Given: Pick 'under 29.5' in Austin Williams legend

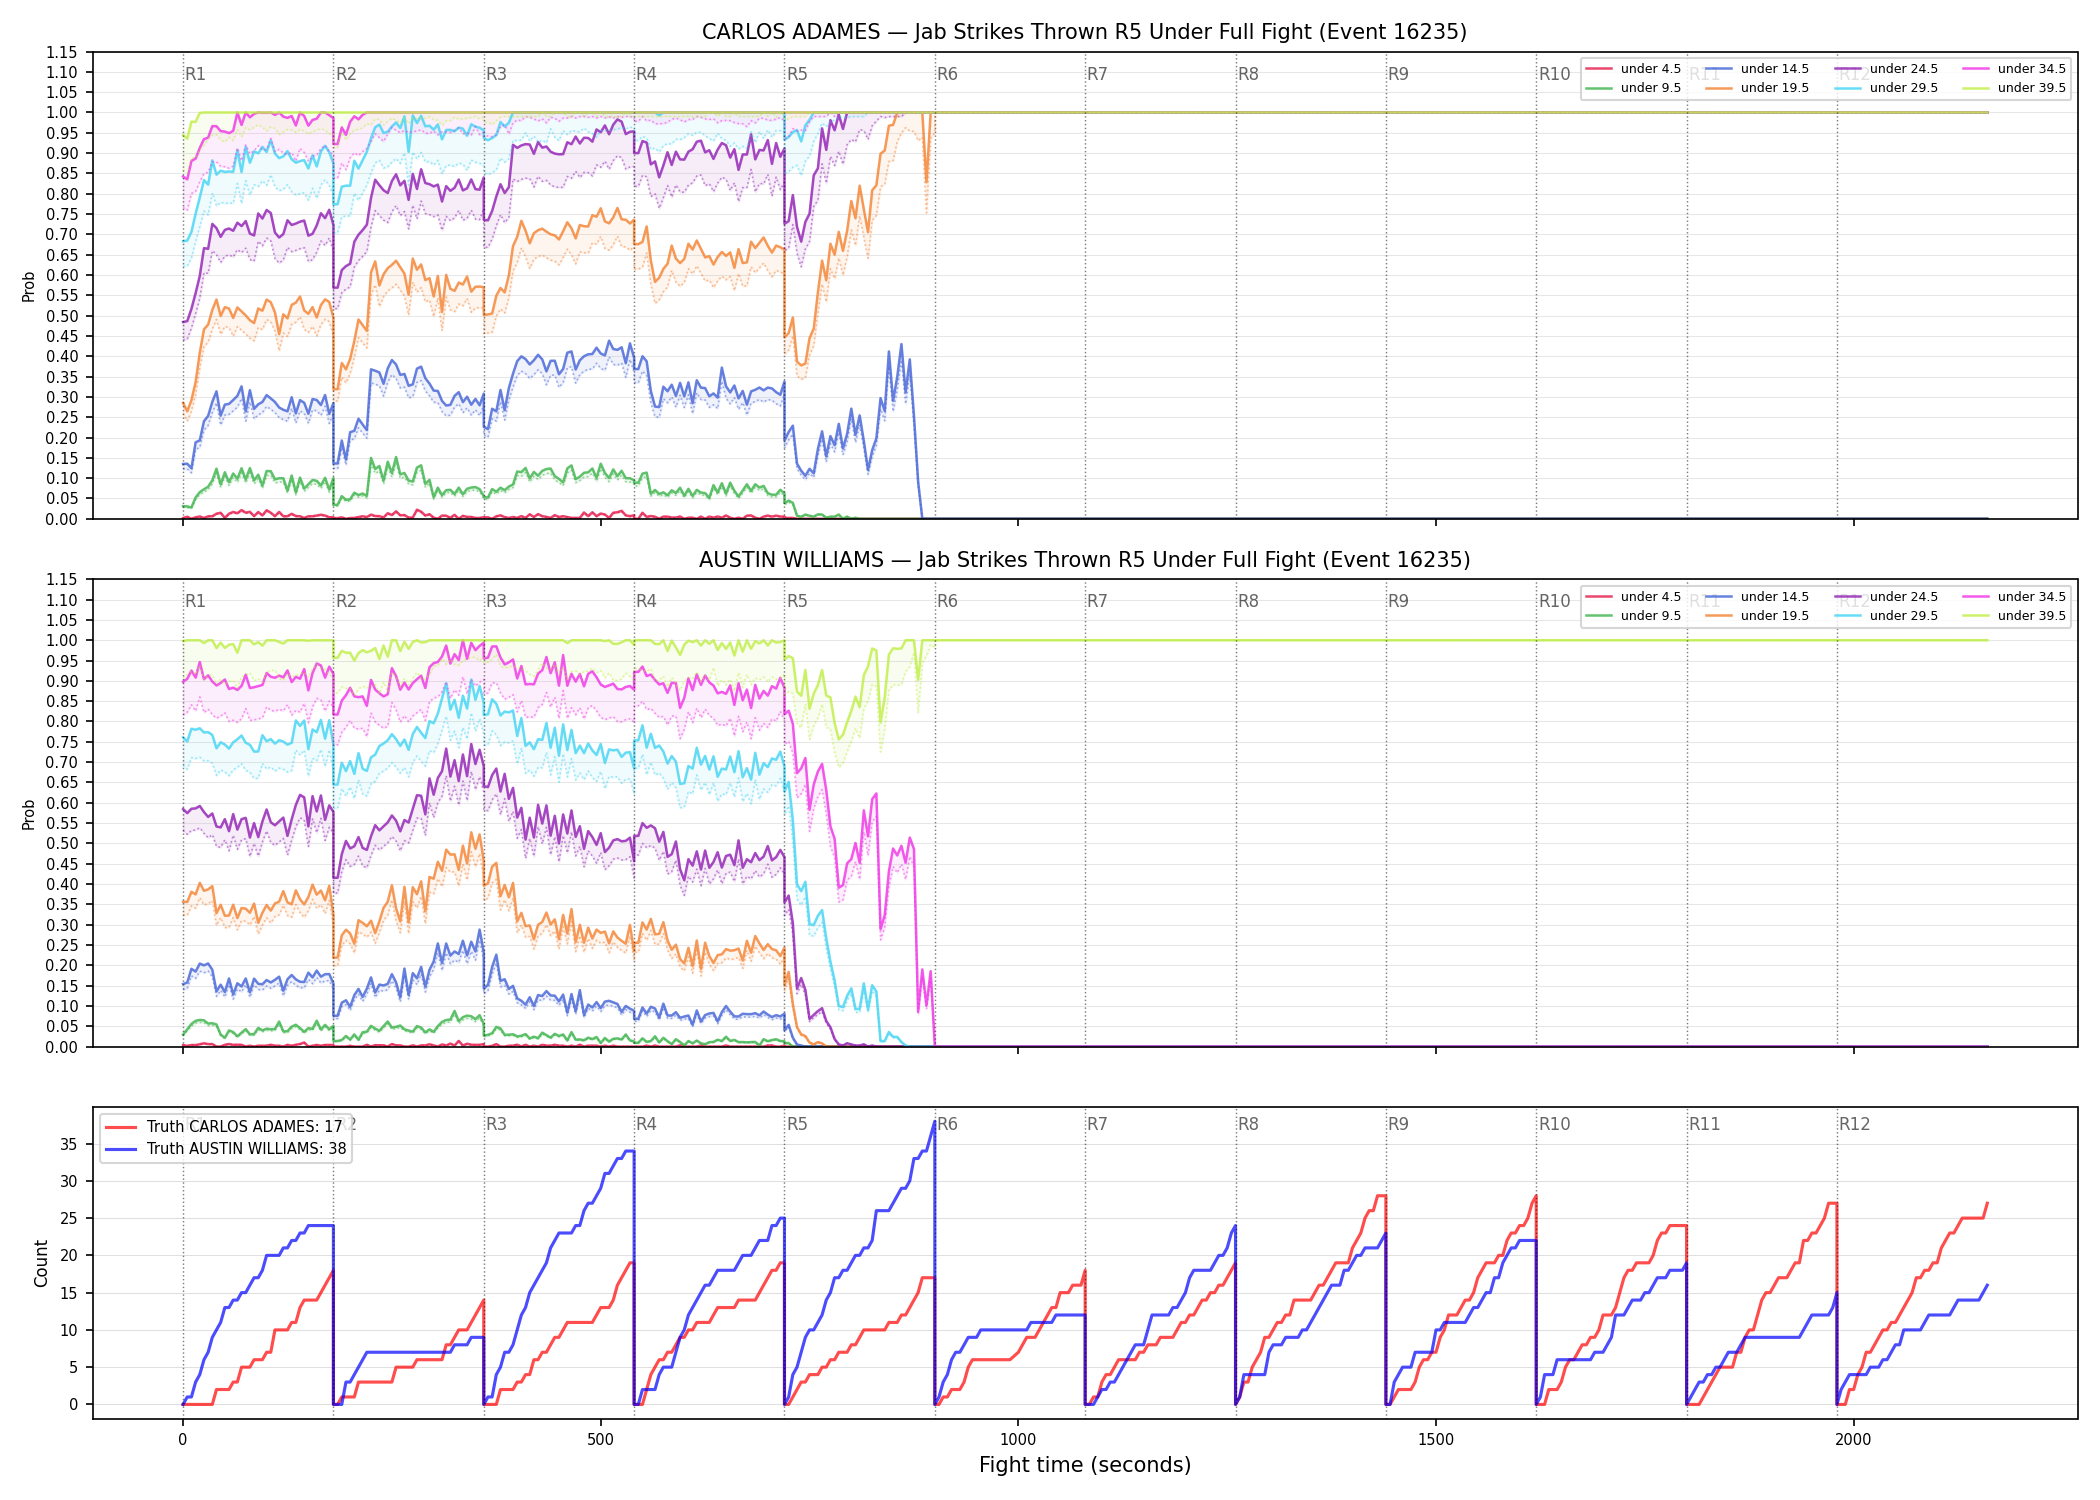Looking at the screenshot, I should 1887,616.
